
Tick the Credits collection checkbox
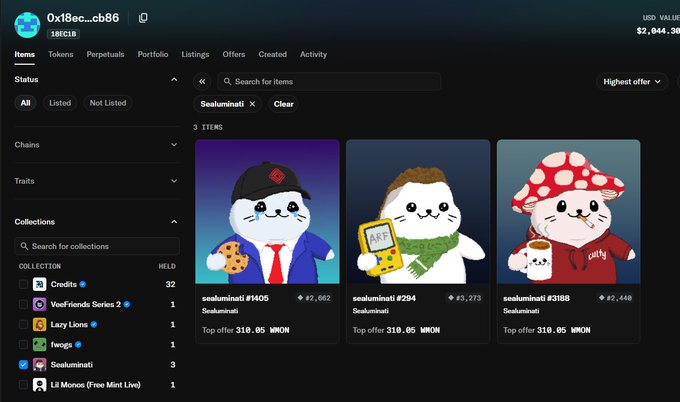23,284
